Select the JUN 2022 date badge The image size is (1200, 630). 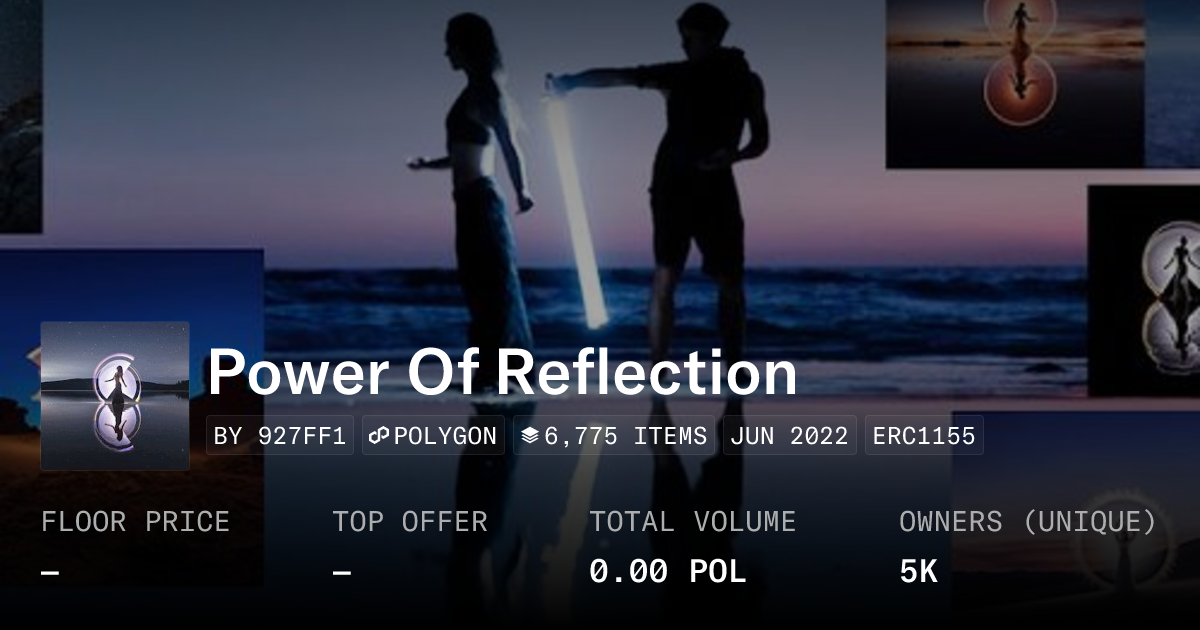click(x=790, y=436)
